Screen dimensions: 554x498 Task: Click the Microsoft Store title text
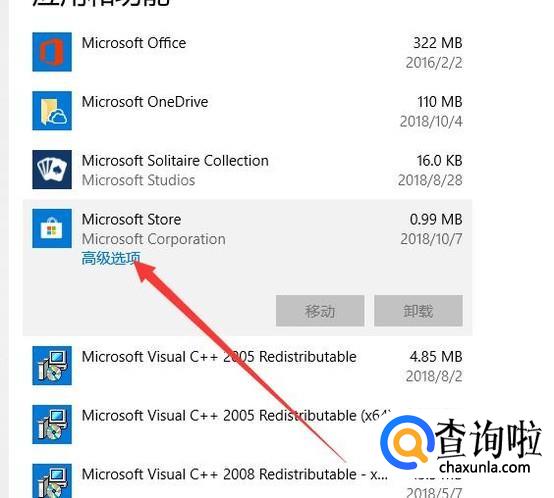[x=131, y=220]
